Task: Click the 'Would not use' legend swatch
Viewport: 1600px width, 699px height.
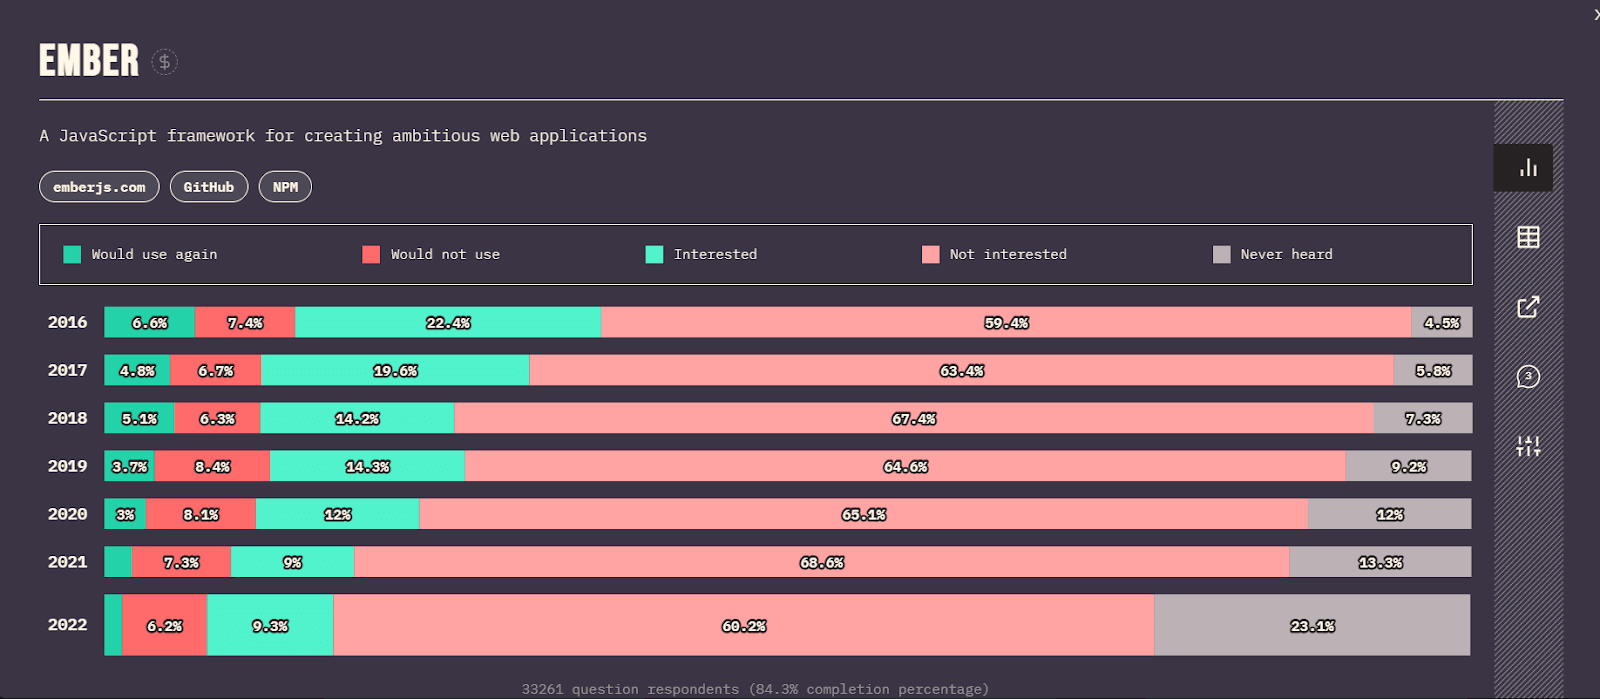Action: (x=371, y=254)
